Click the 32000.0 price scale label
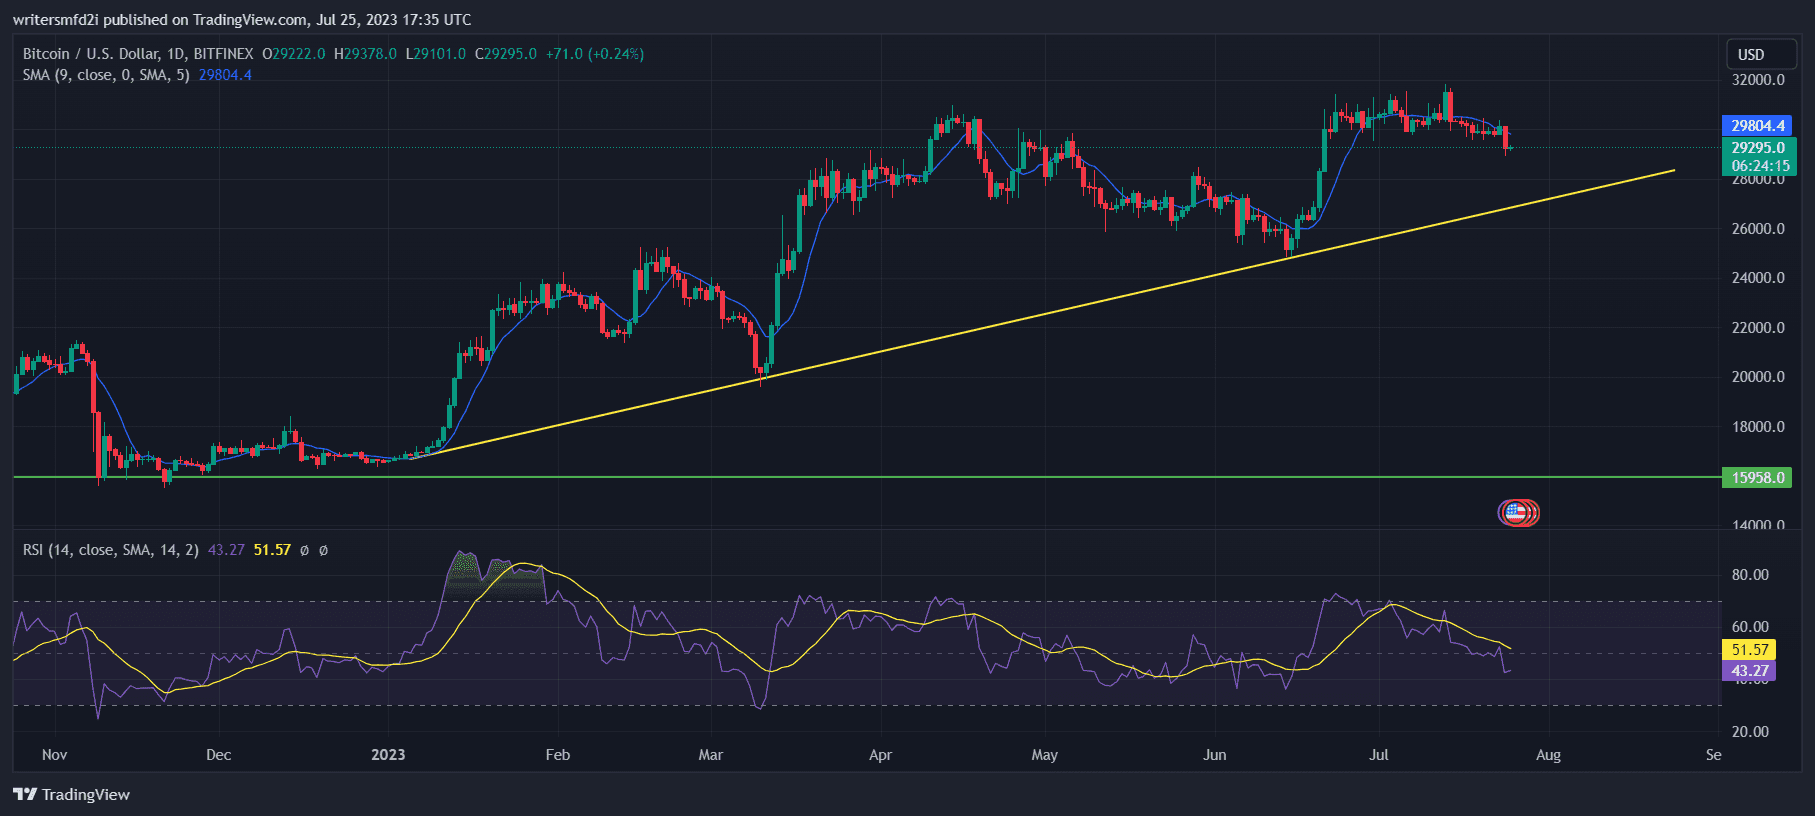Screen dimensions: 1815x816 [1758, 80]
